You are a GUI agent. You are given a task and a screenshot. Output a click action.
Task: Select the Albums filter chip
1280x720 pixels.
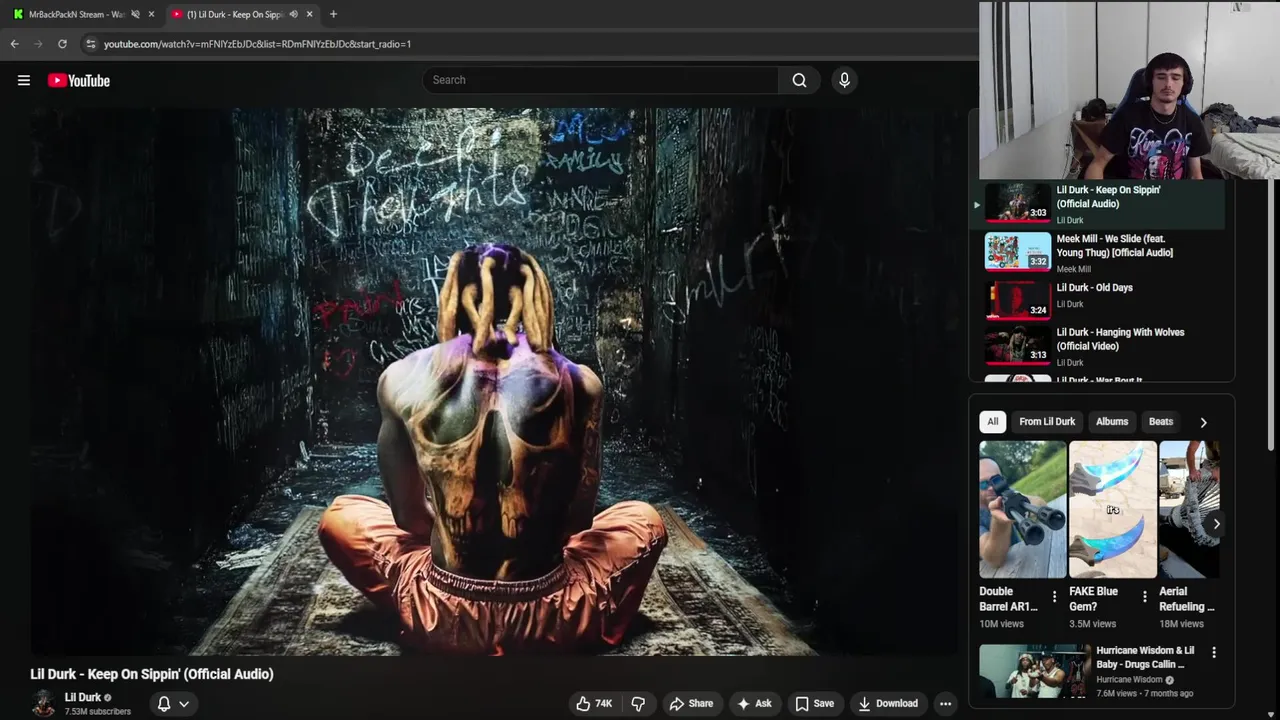coord(1112,422)
